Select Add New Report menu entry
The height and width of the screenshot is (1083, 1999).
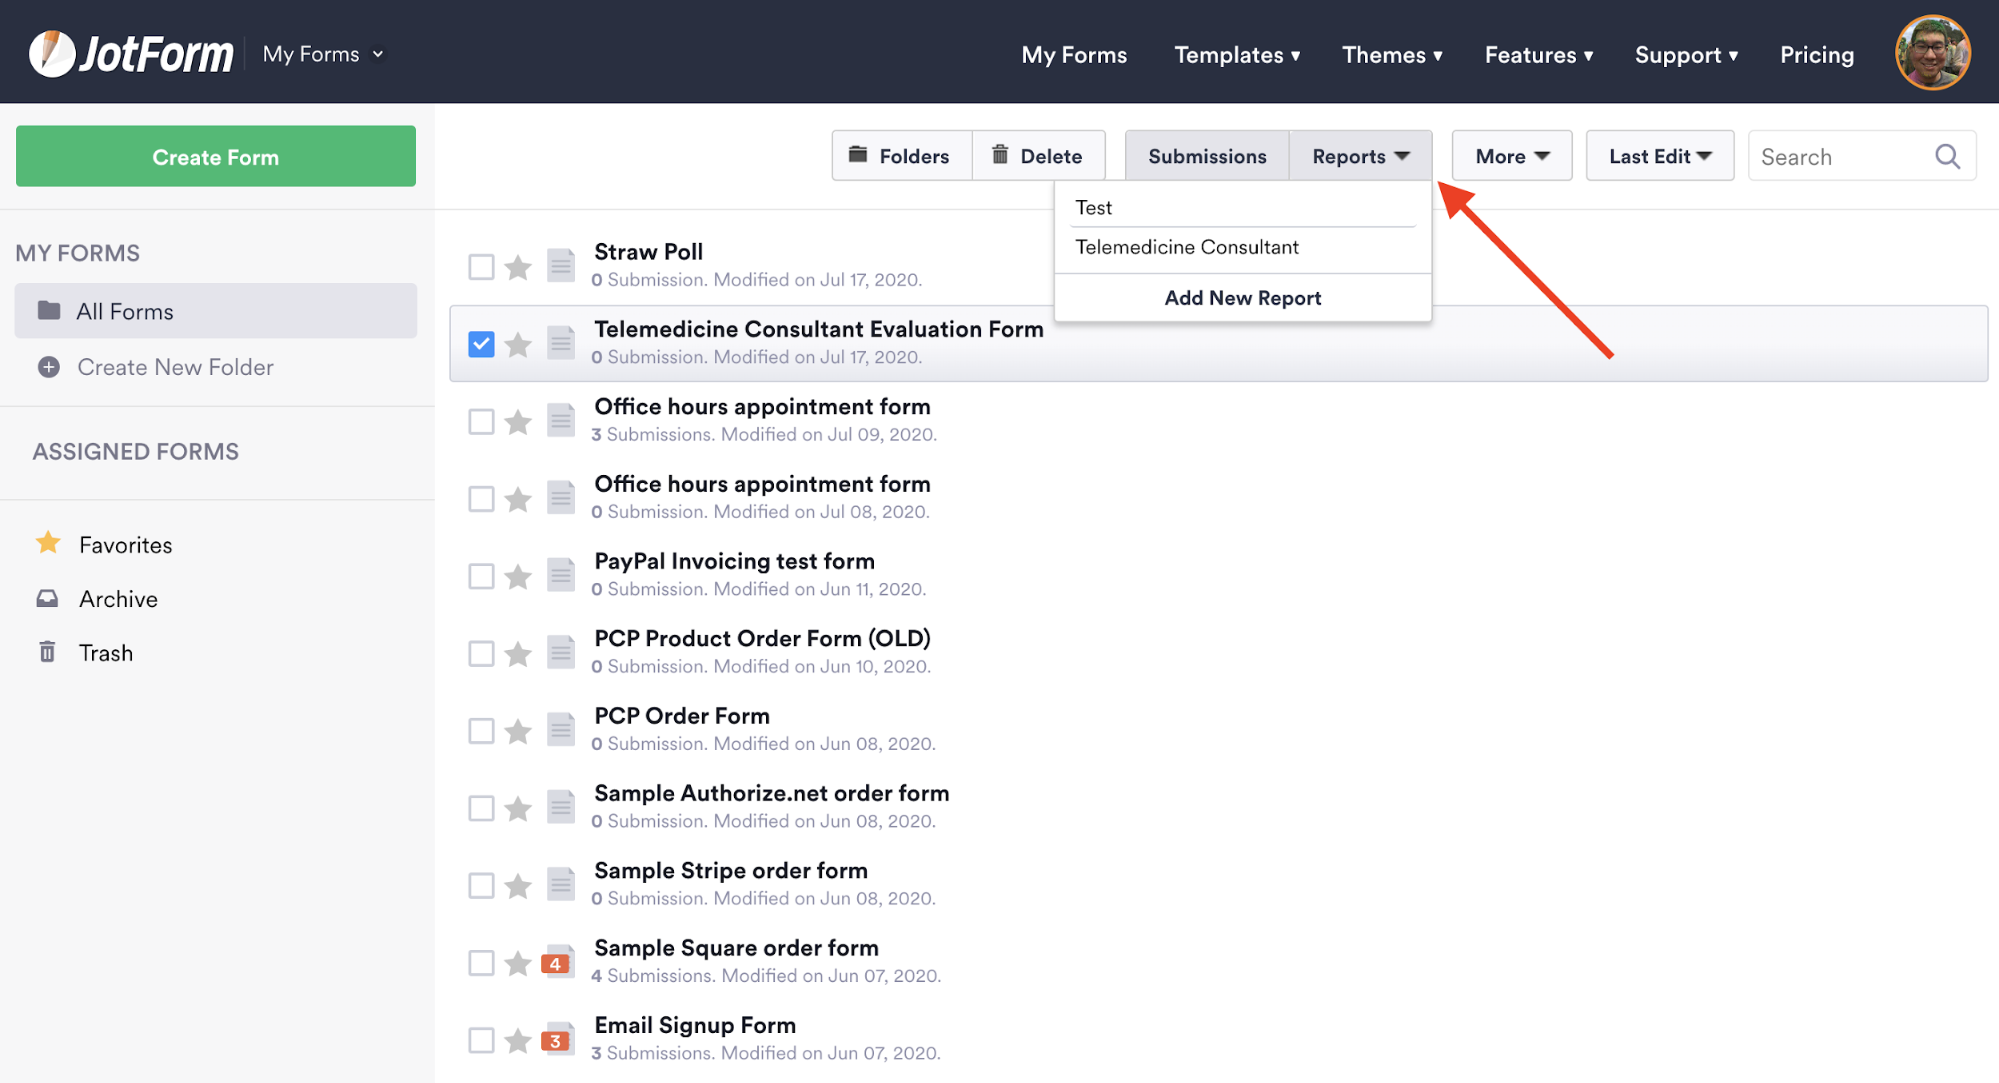pyautogui.click(x=1242, y=298)
